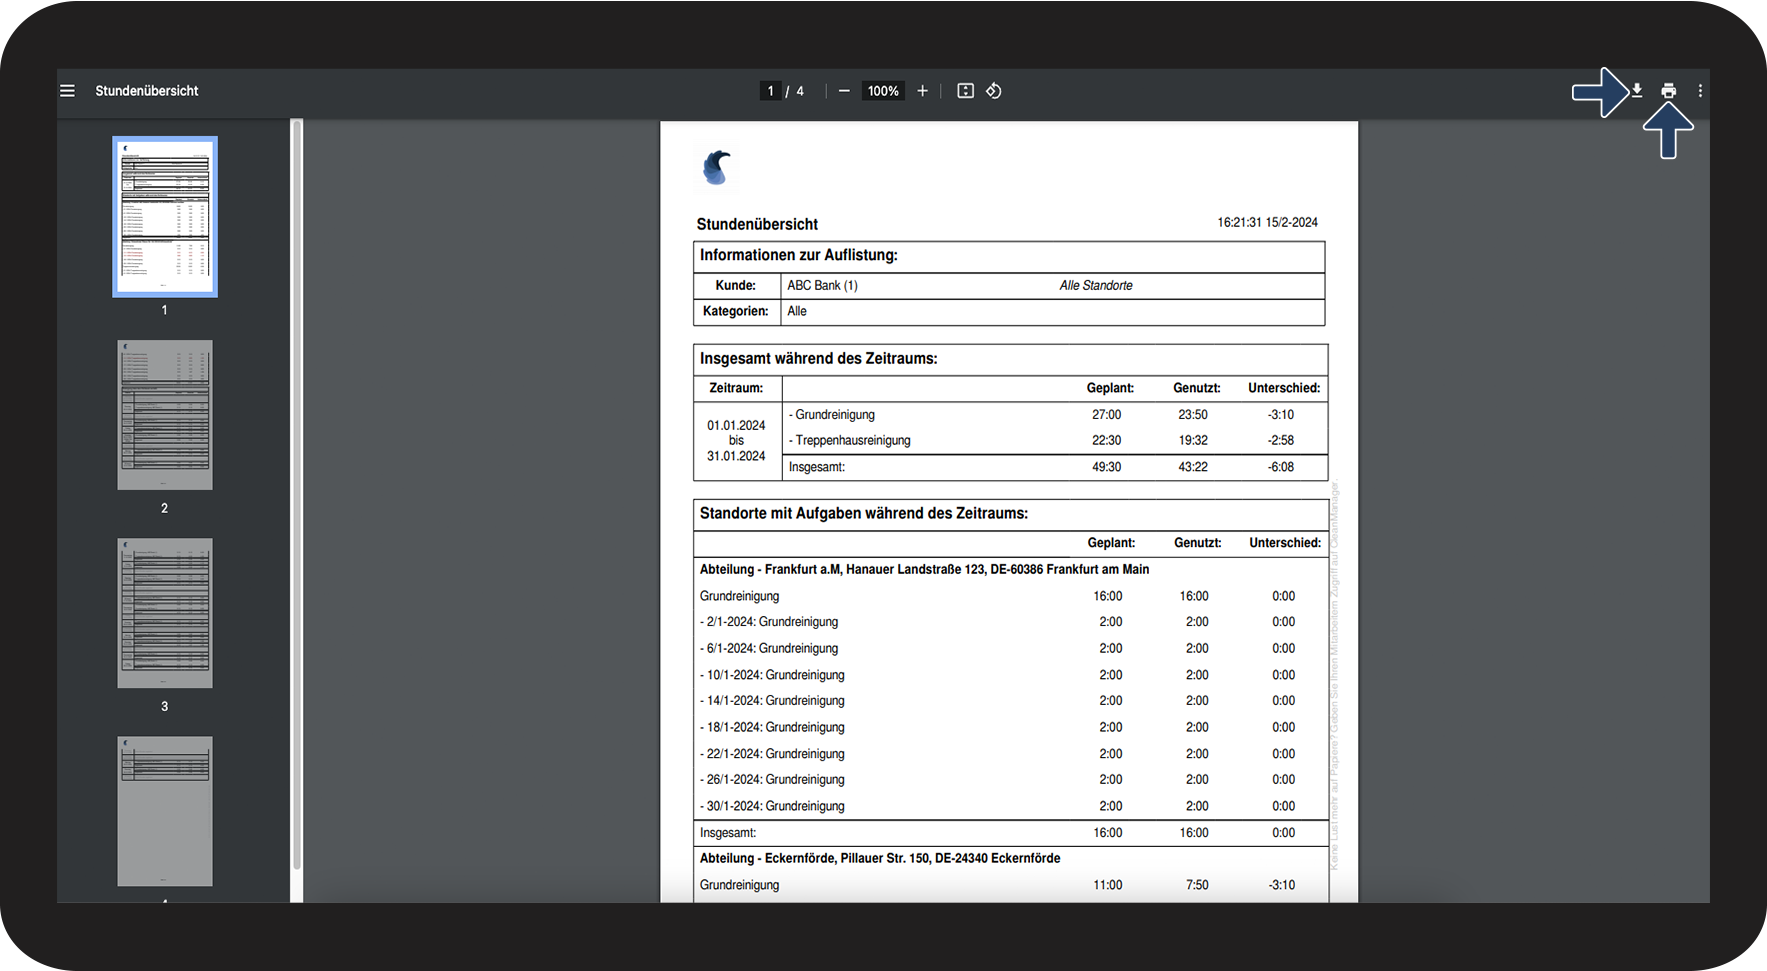
Task: Go to the page 4 thumbnail
Action: click(x=165, y=811)
